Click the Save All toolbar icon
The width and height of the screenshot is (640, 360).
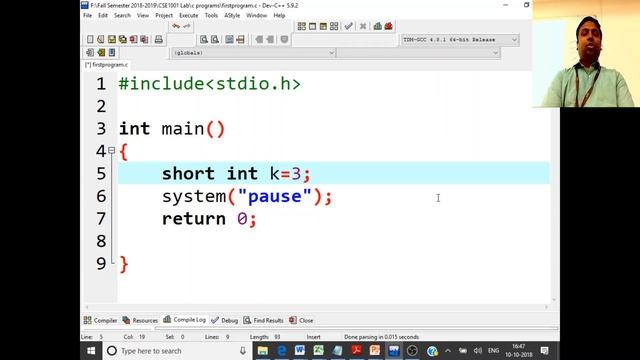123,40
